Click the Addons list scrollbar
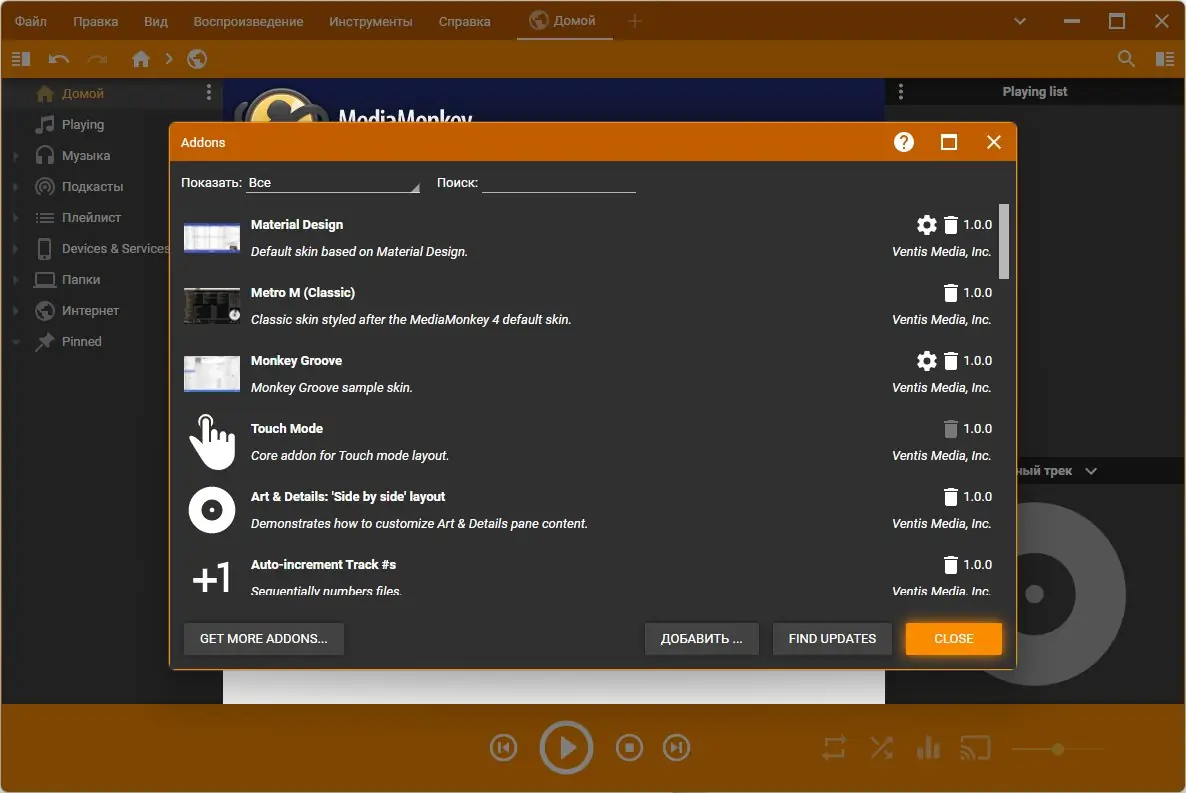Viewport: 1186px width, 793px height. pos(1004,241)
